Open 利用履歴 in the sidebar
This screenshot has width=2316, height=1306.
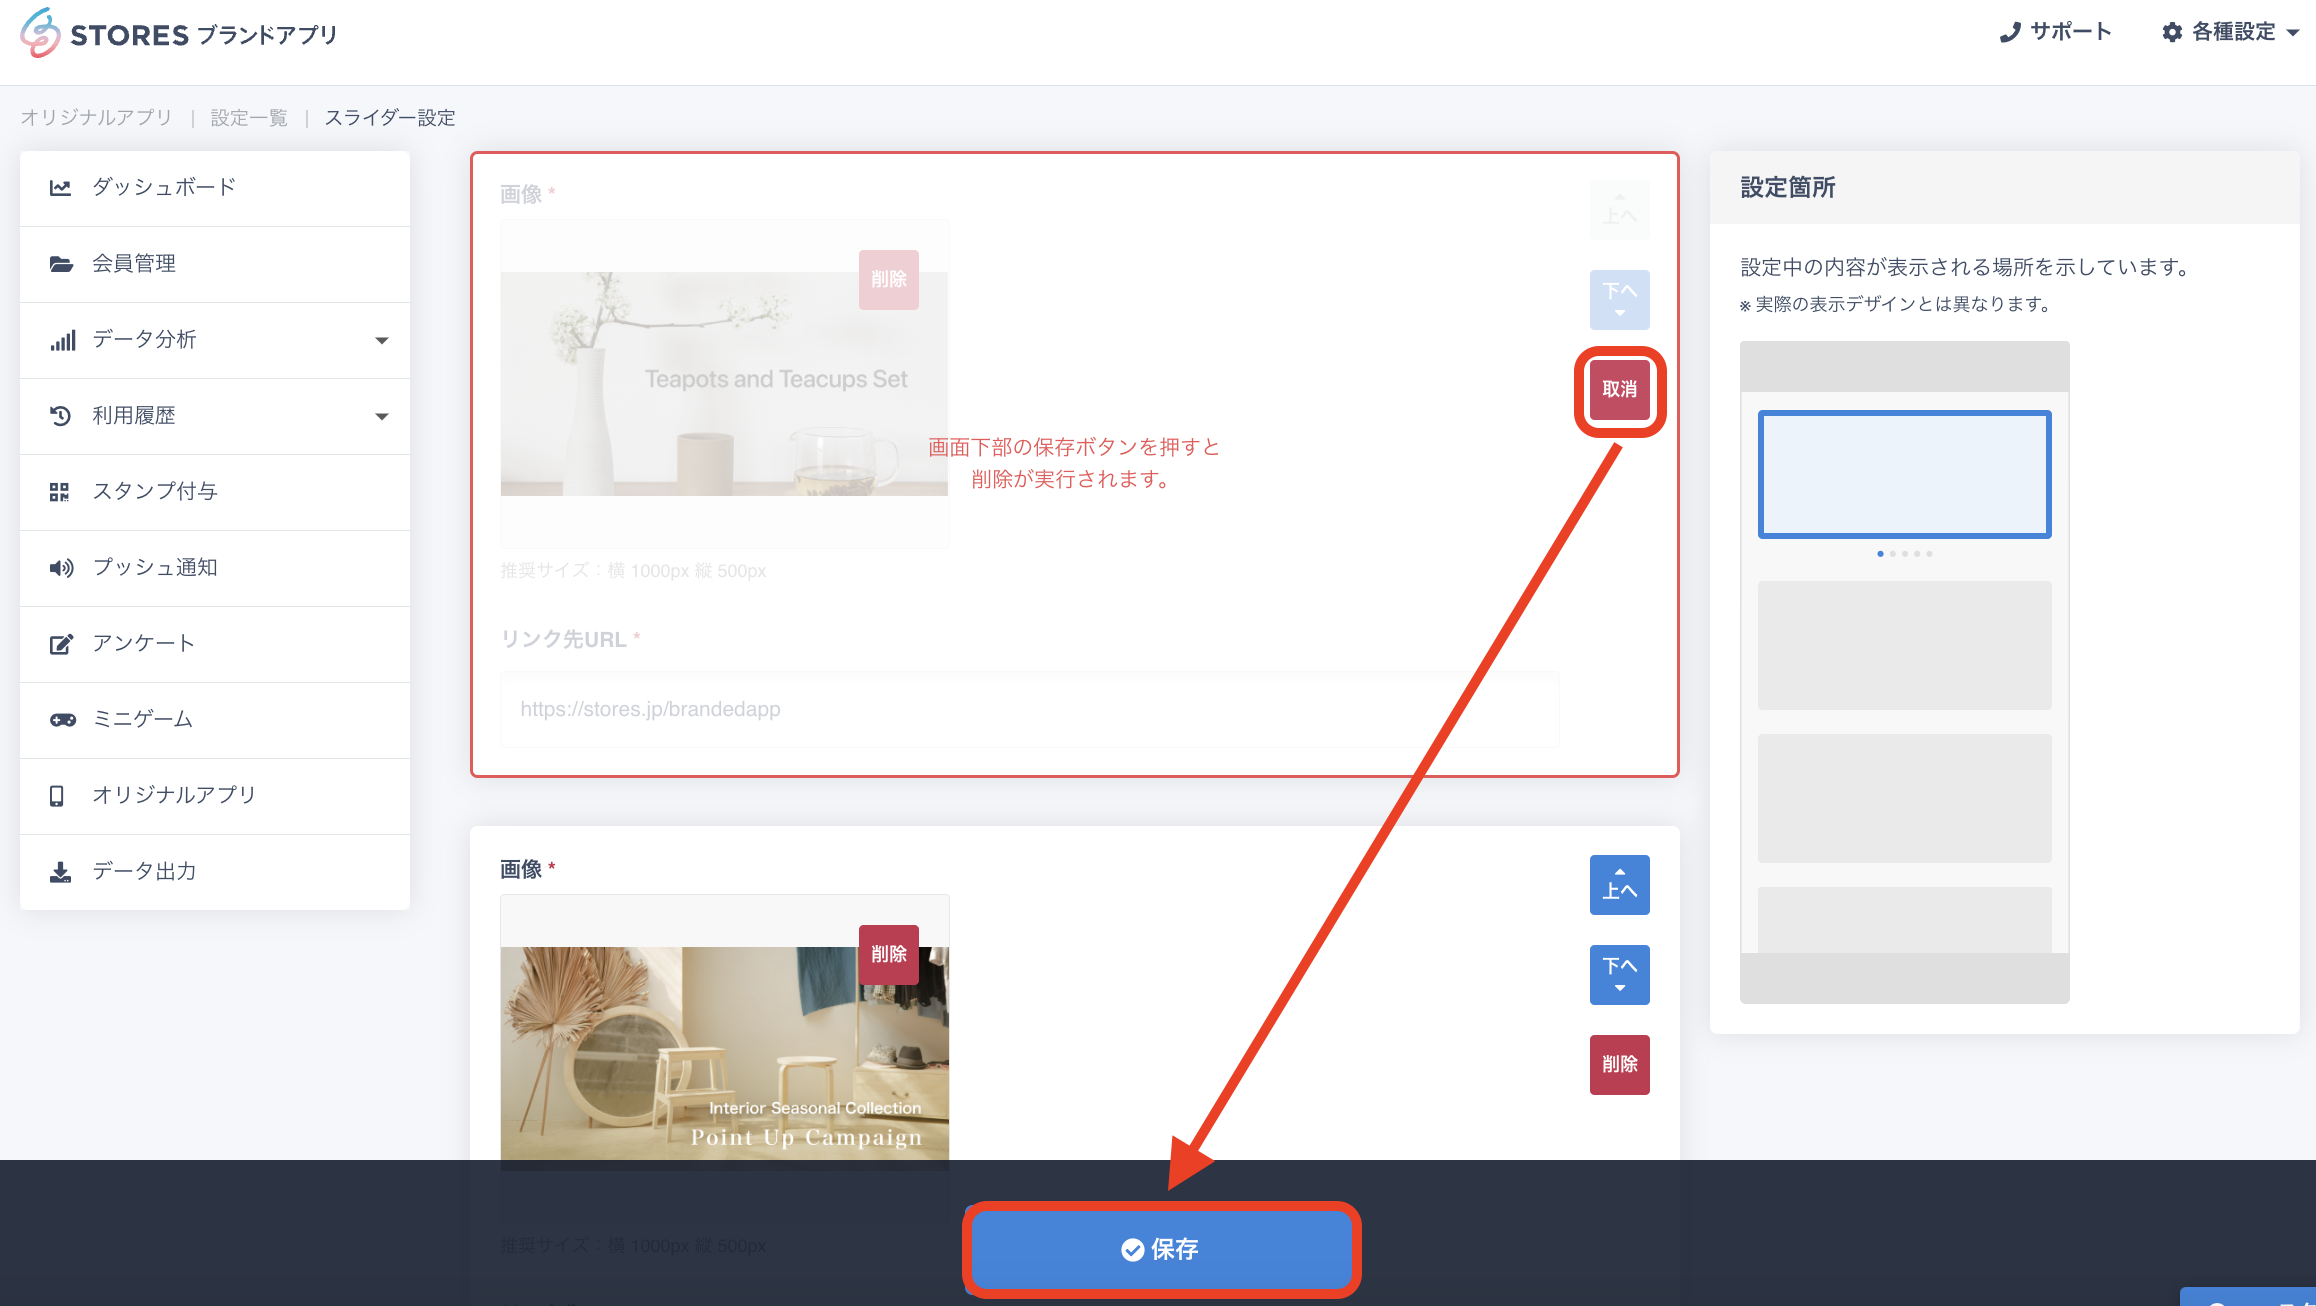pos(215,416)
